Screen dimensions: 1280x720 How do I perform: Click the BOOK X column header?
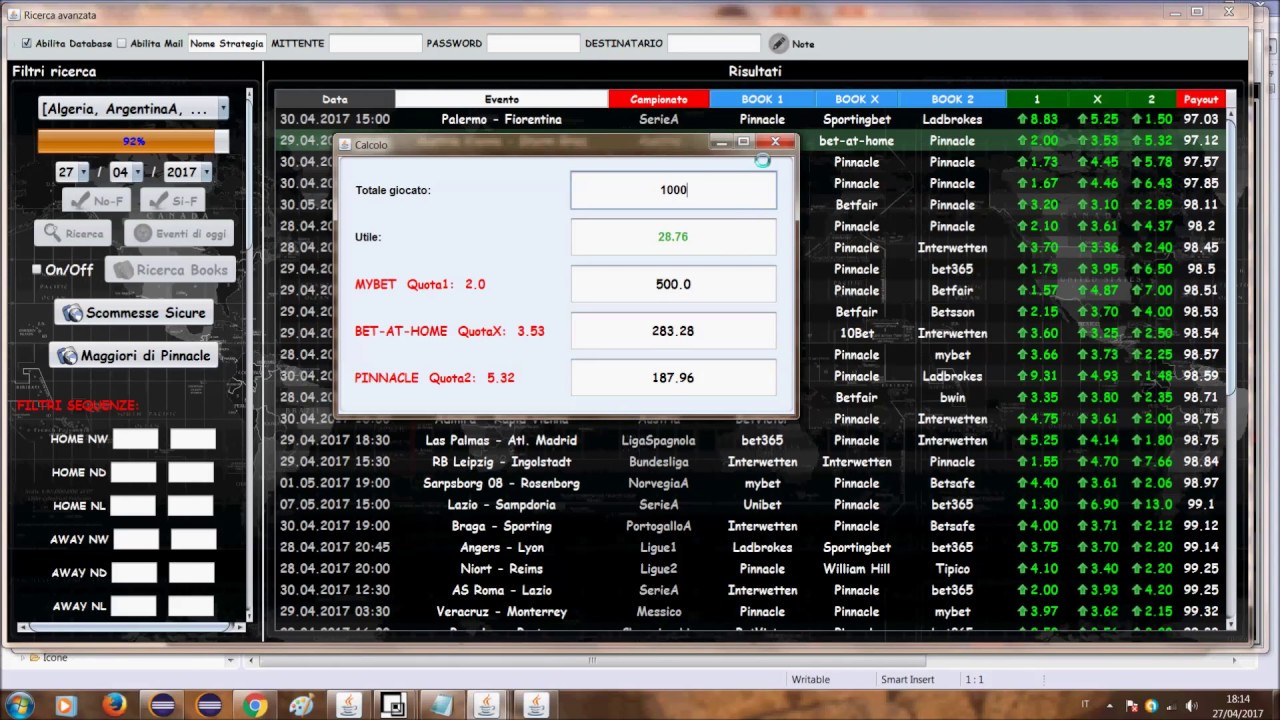pos(857,99)
